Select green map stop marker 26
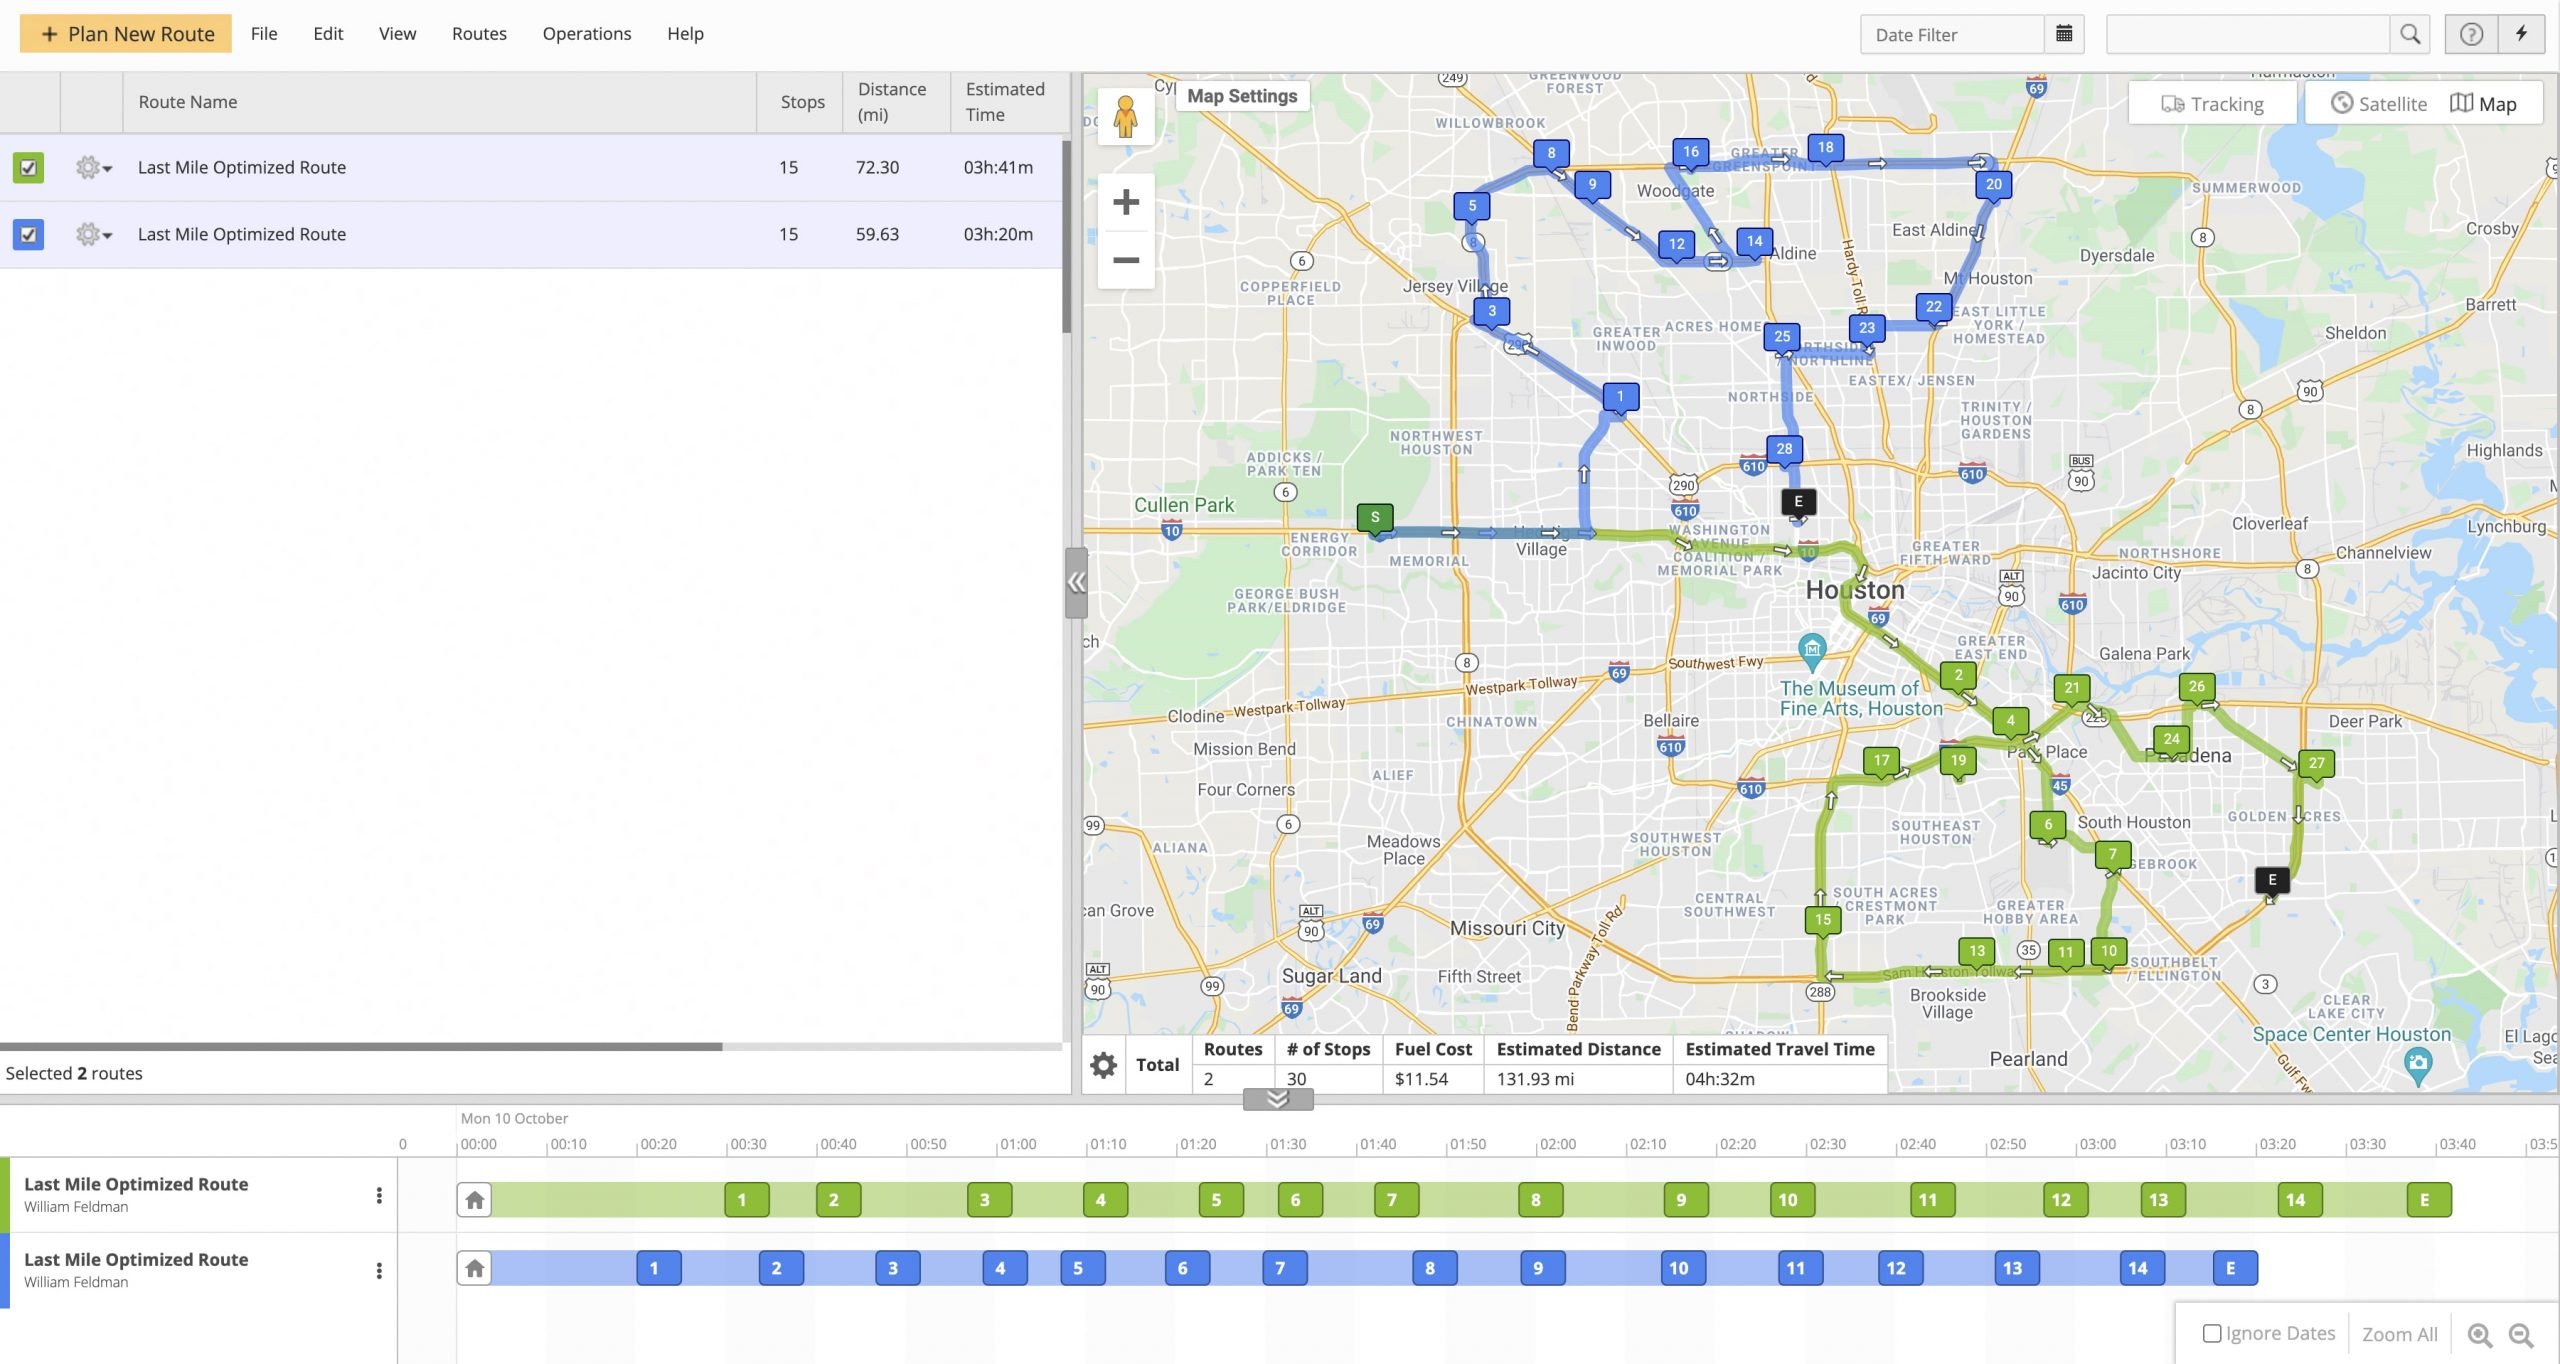2560x1364 pixels. pos(2196,687)
